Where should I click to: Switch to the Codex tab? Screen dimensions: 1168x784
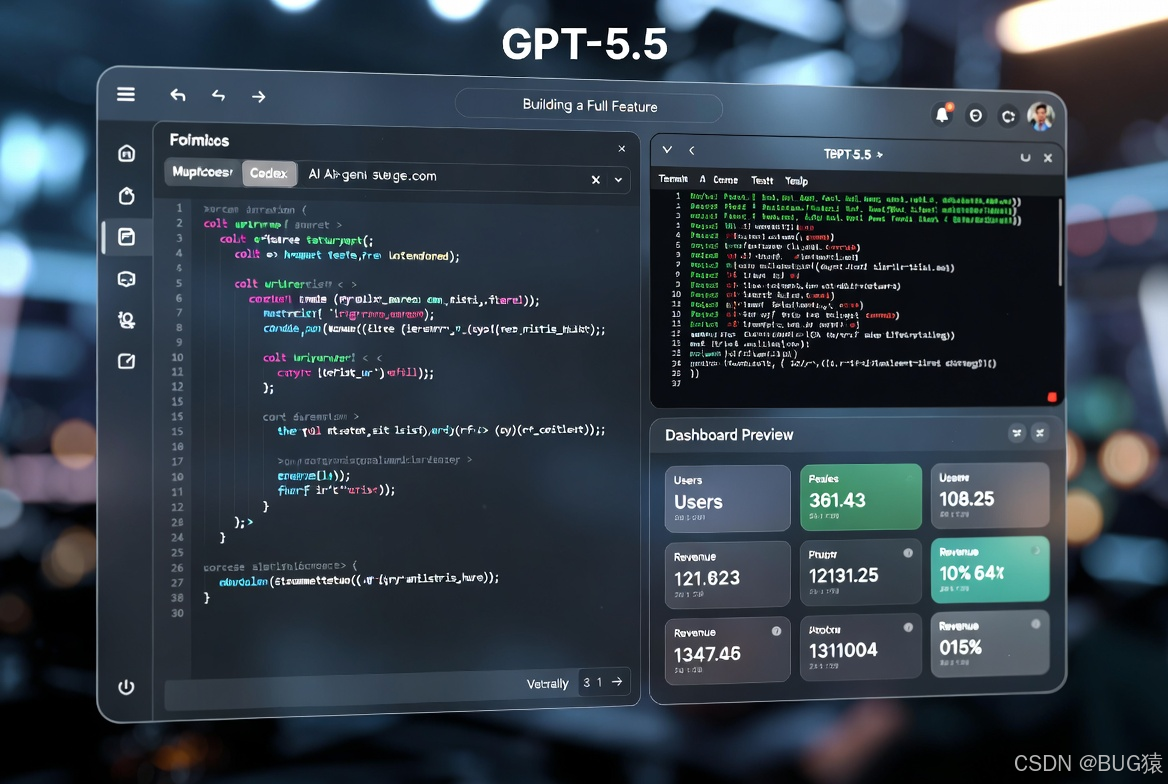click(x=269, y=174)
